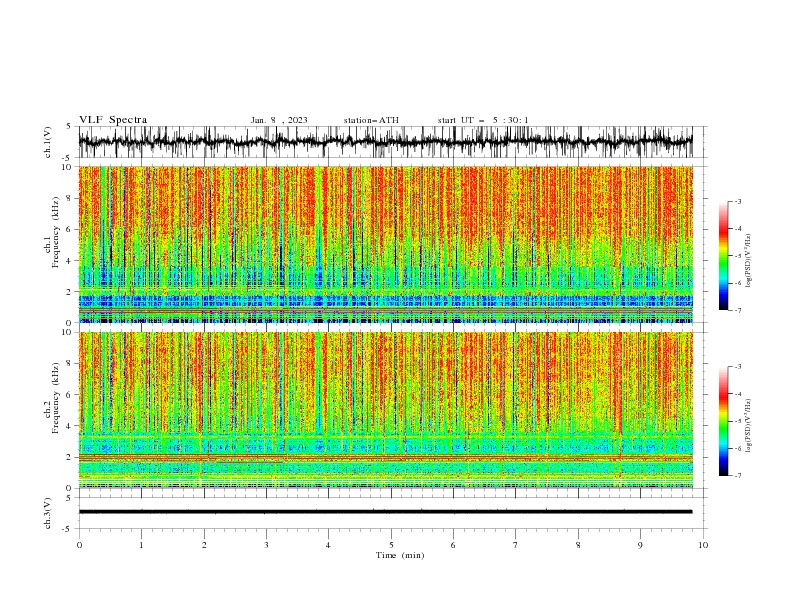Viewport: 792px width, 612px height.
Task: Click the "10" frequency tick of ch.2 spectrogram
Action: (x=68, y=332)
